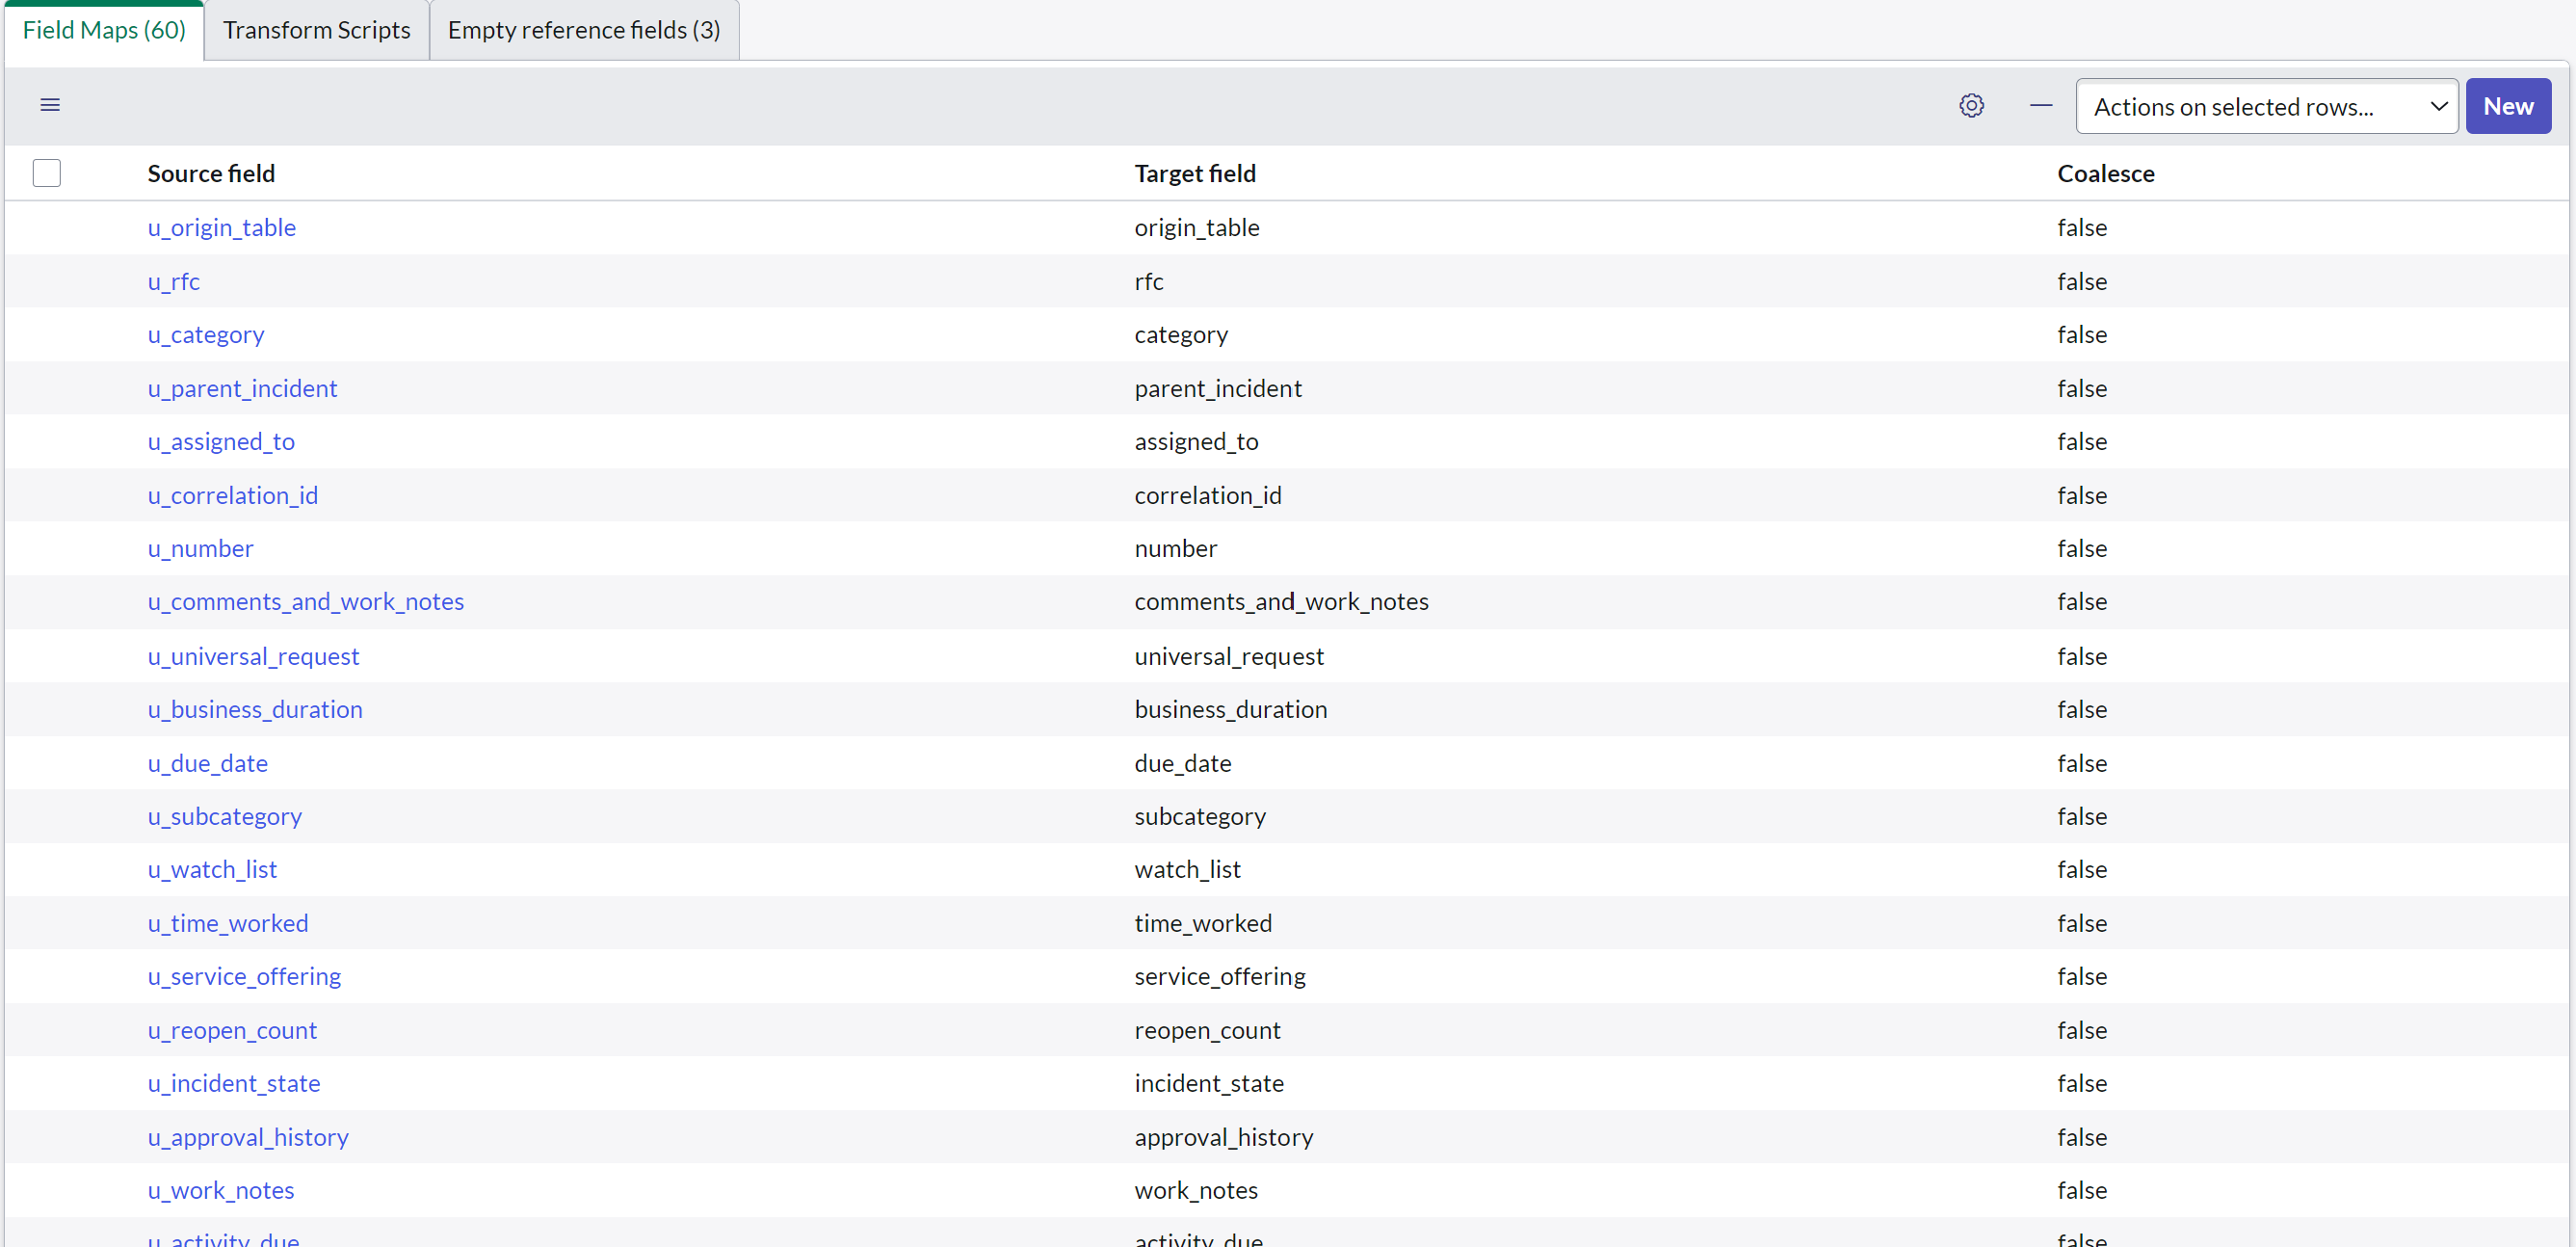Screen dimensions: 2576x1247
Task: Click the Source field column header
Action: [211, 173]
